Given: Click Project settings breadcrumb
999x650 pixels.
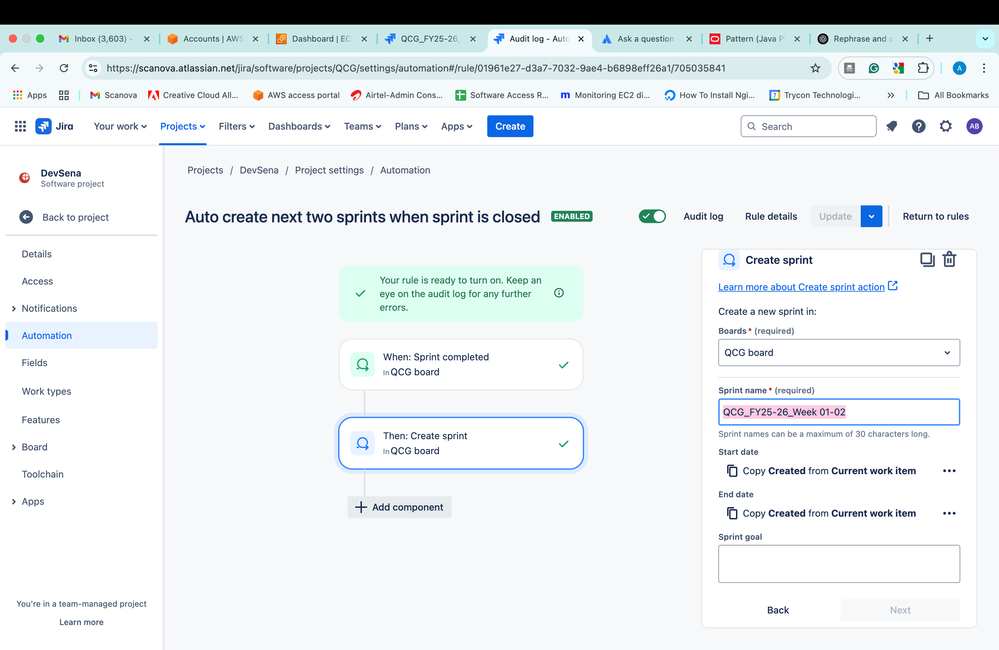Looking at the screenshot, I should 329,170.
